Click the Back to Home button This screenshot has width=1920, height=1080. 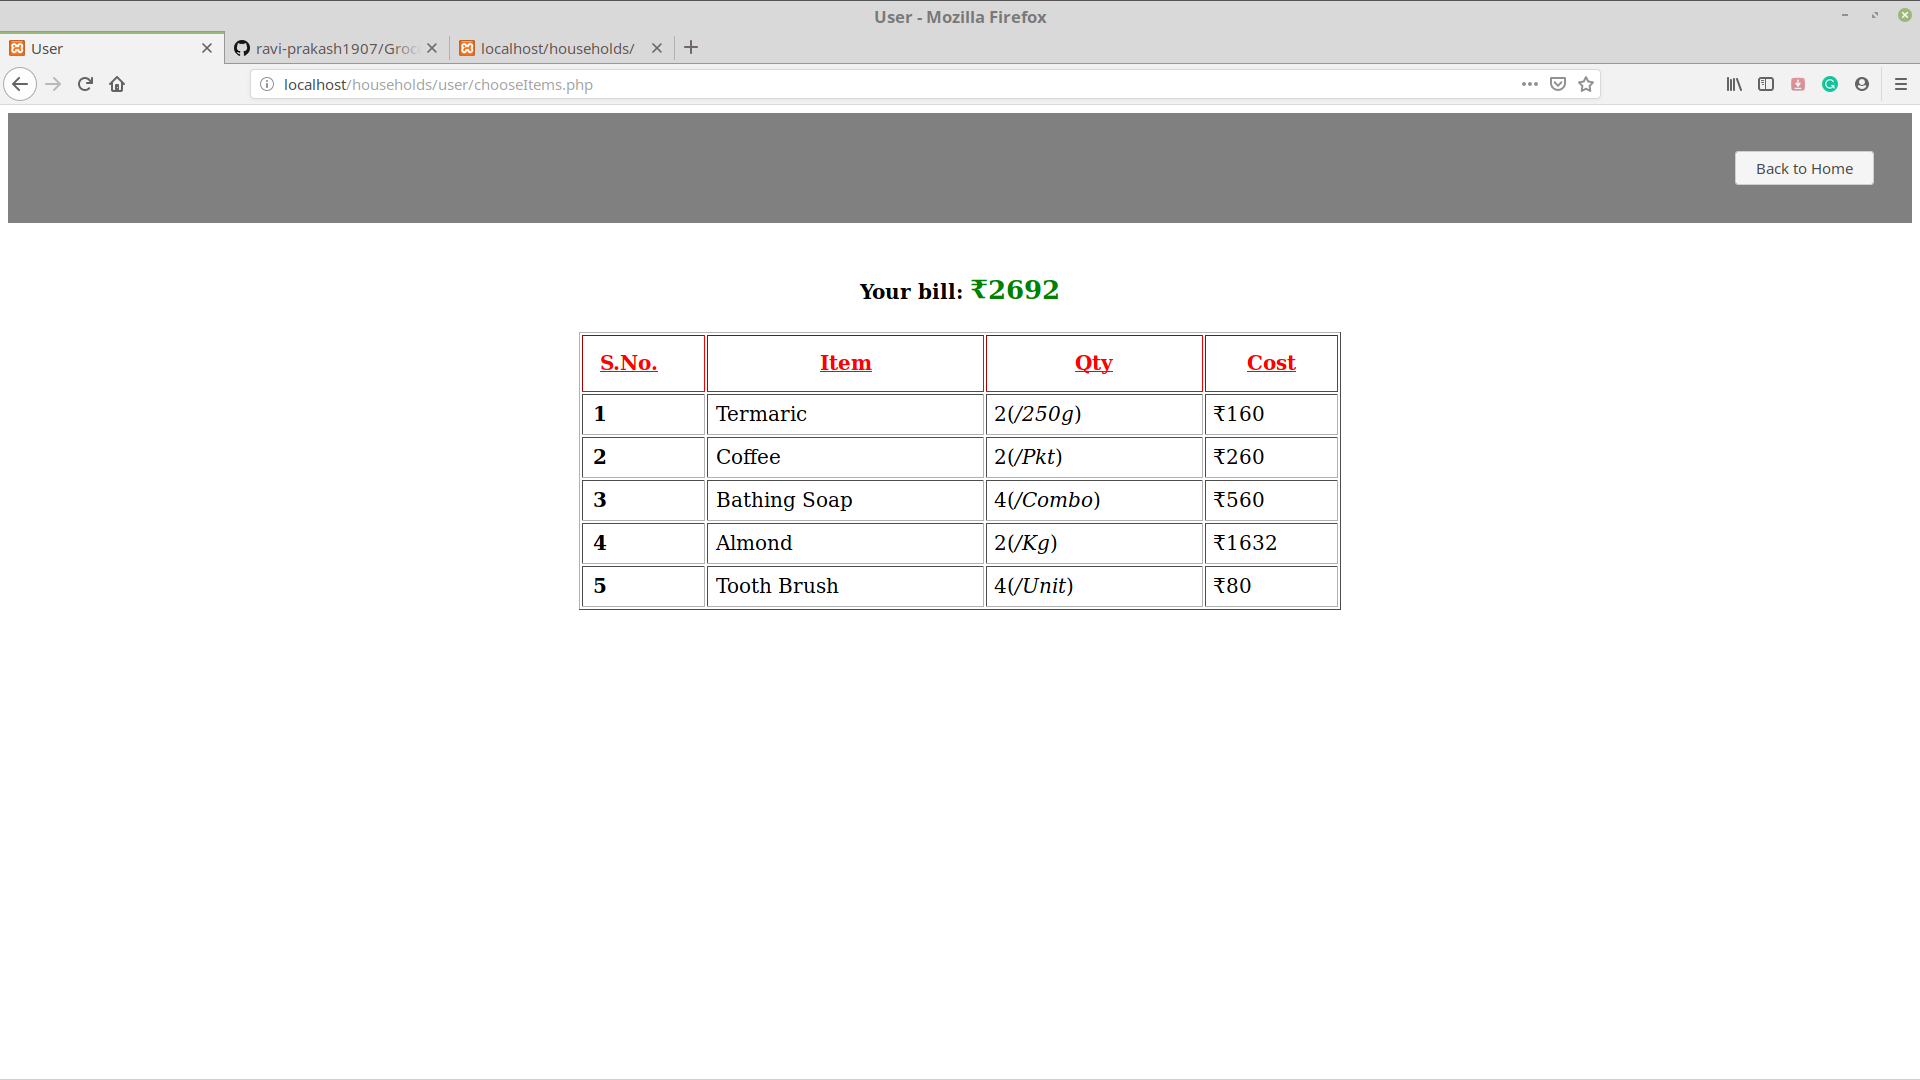tap(1803, 168)
